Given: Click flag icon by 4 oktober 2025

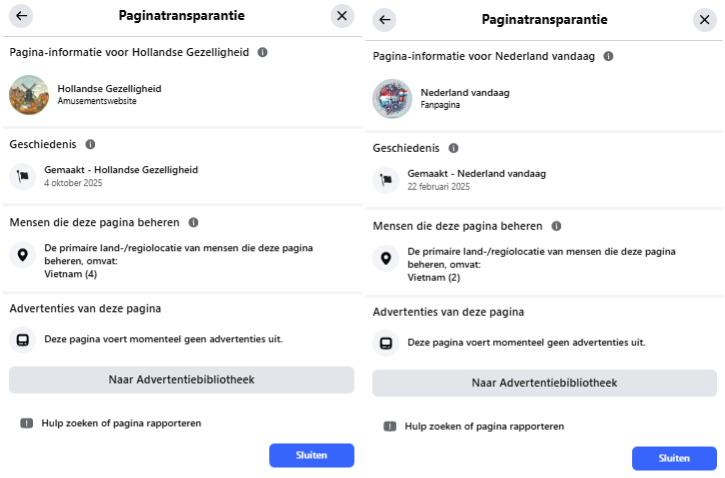Looking at the screenshot, I should [x=24, y=176].
